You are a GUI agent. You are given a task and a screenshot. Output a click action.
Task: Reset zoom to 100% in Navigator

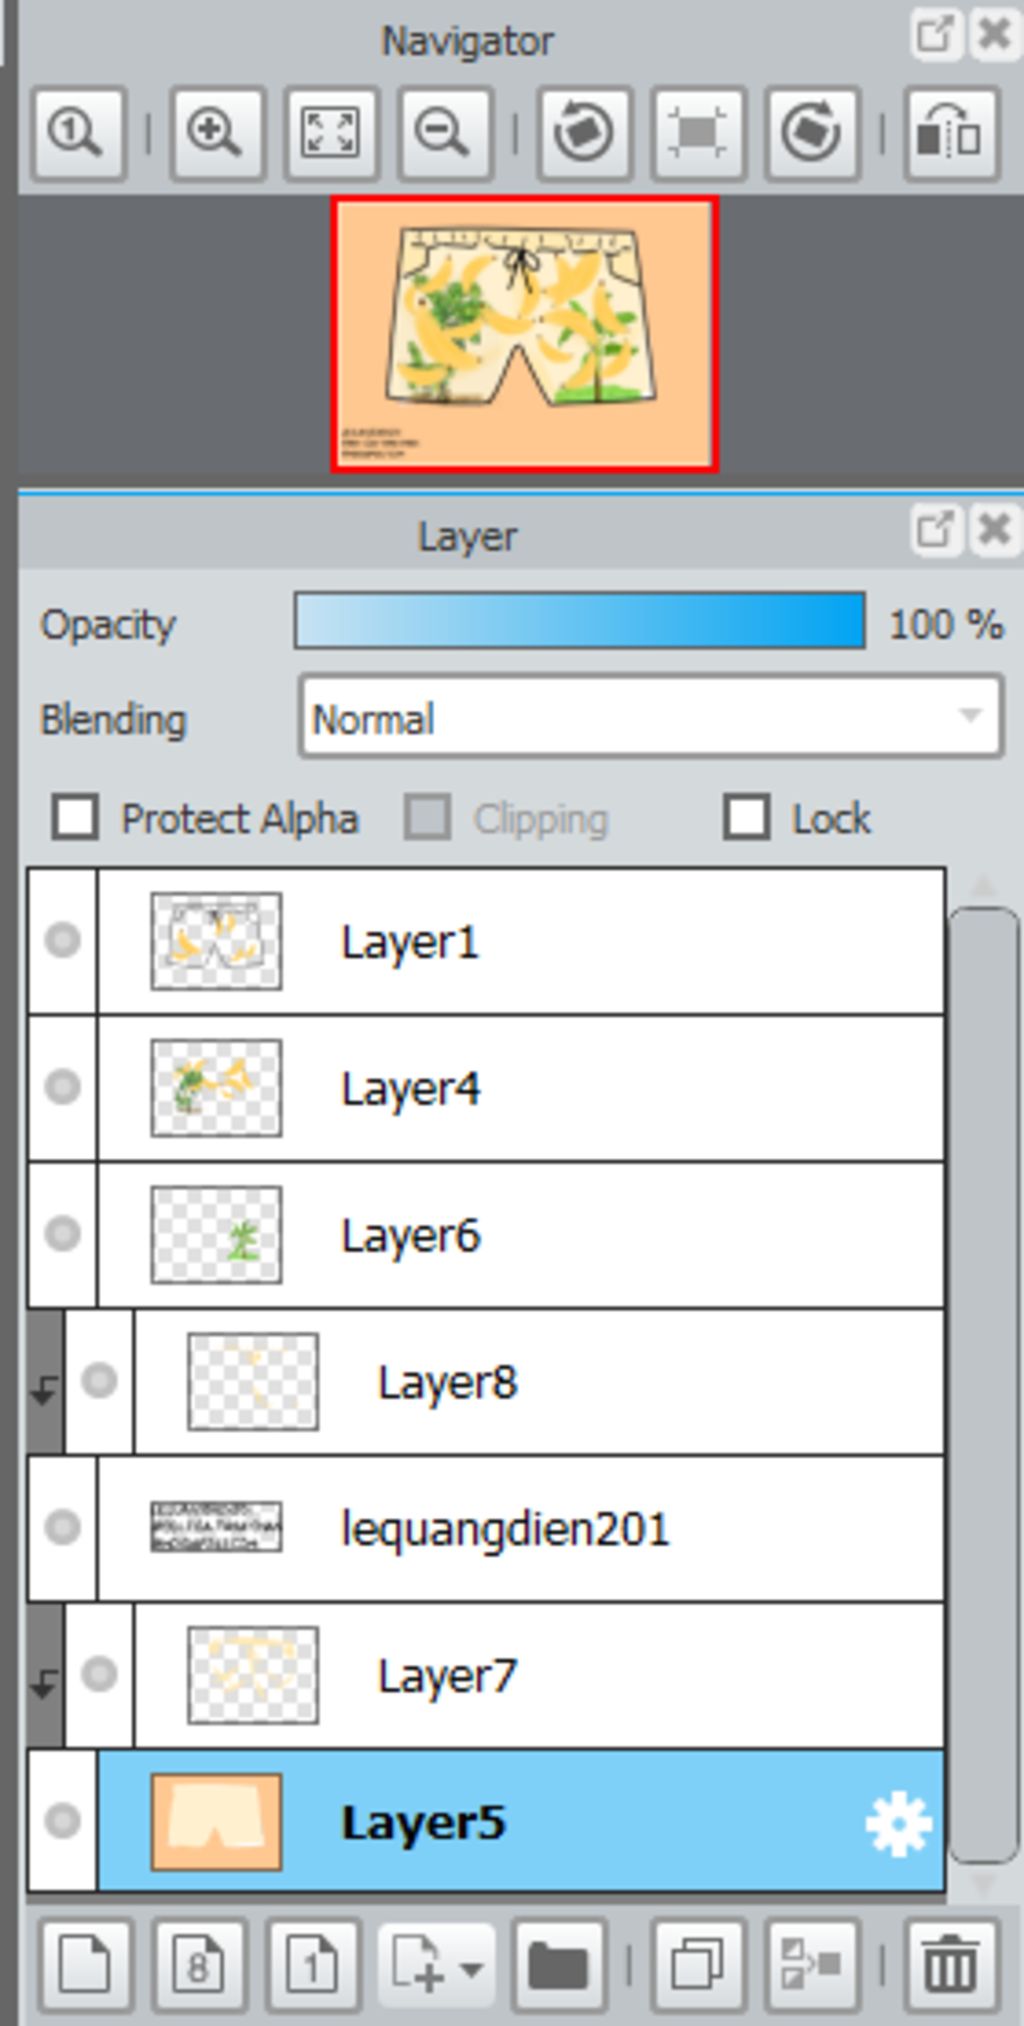coord(78,133)
